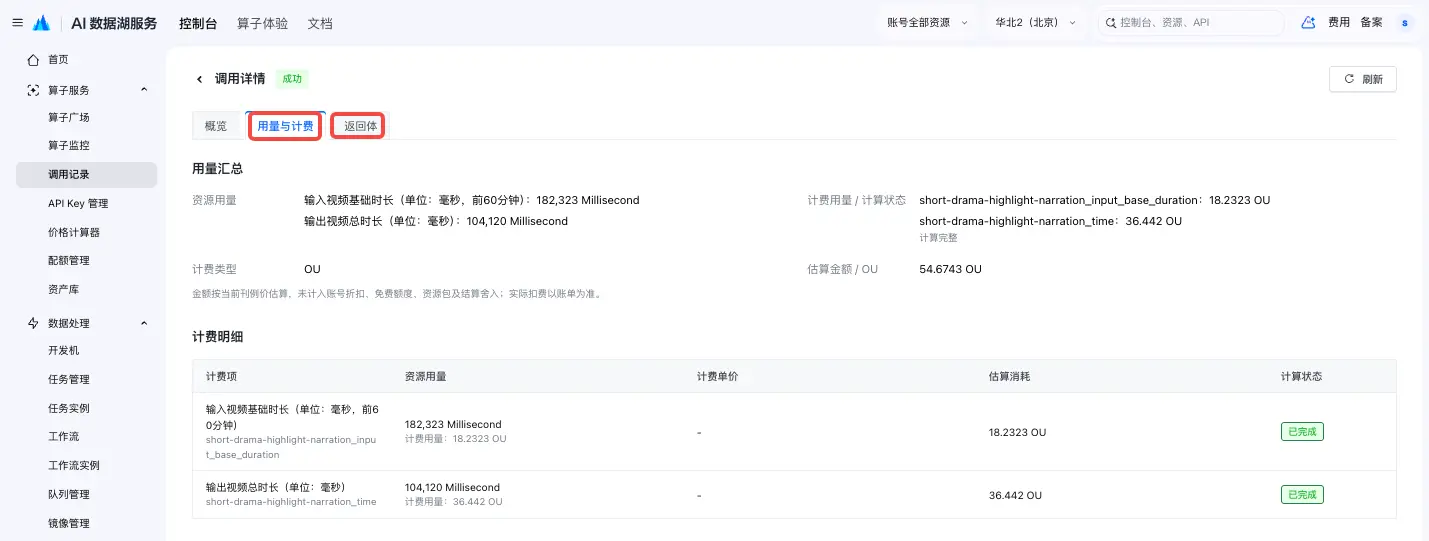The image size is (1429, 541).
Task: Click the 算子服务 section icon
Action: (x=34, y=90)
